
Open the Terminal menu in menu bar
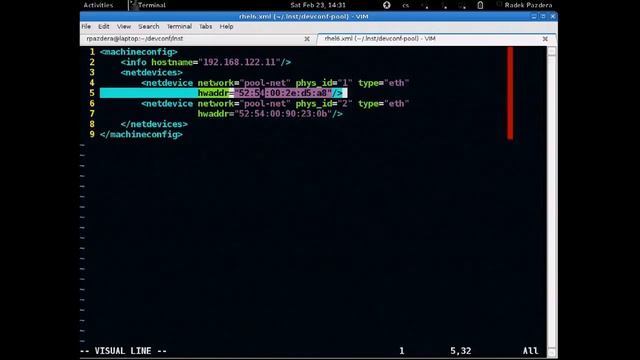pyautogui.click(x=179, y=27)
